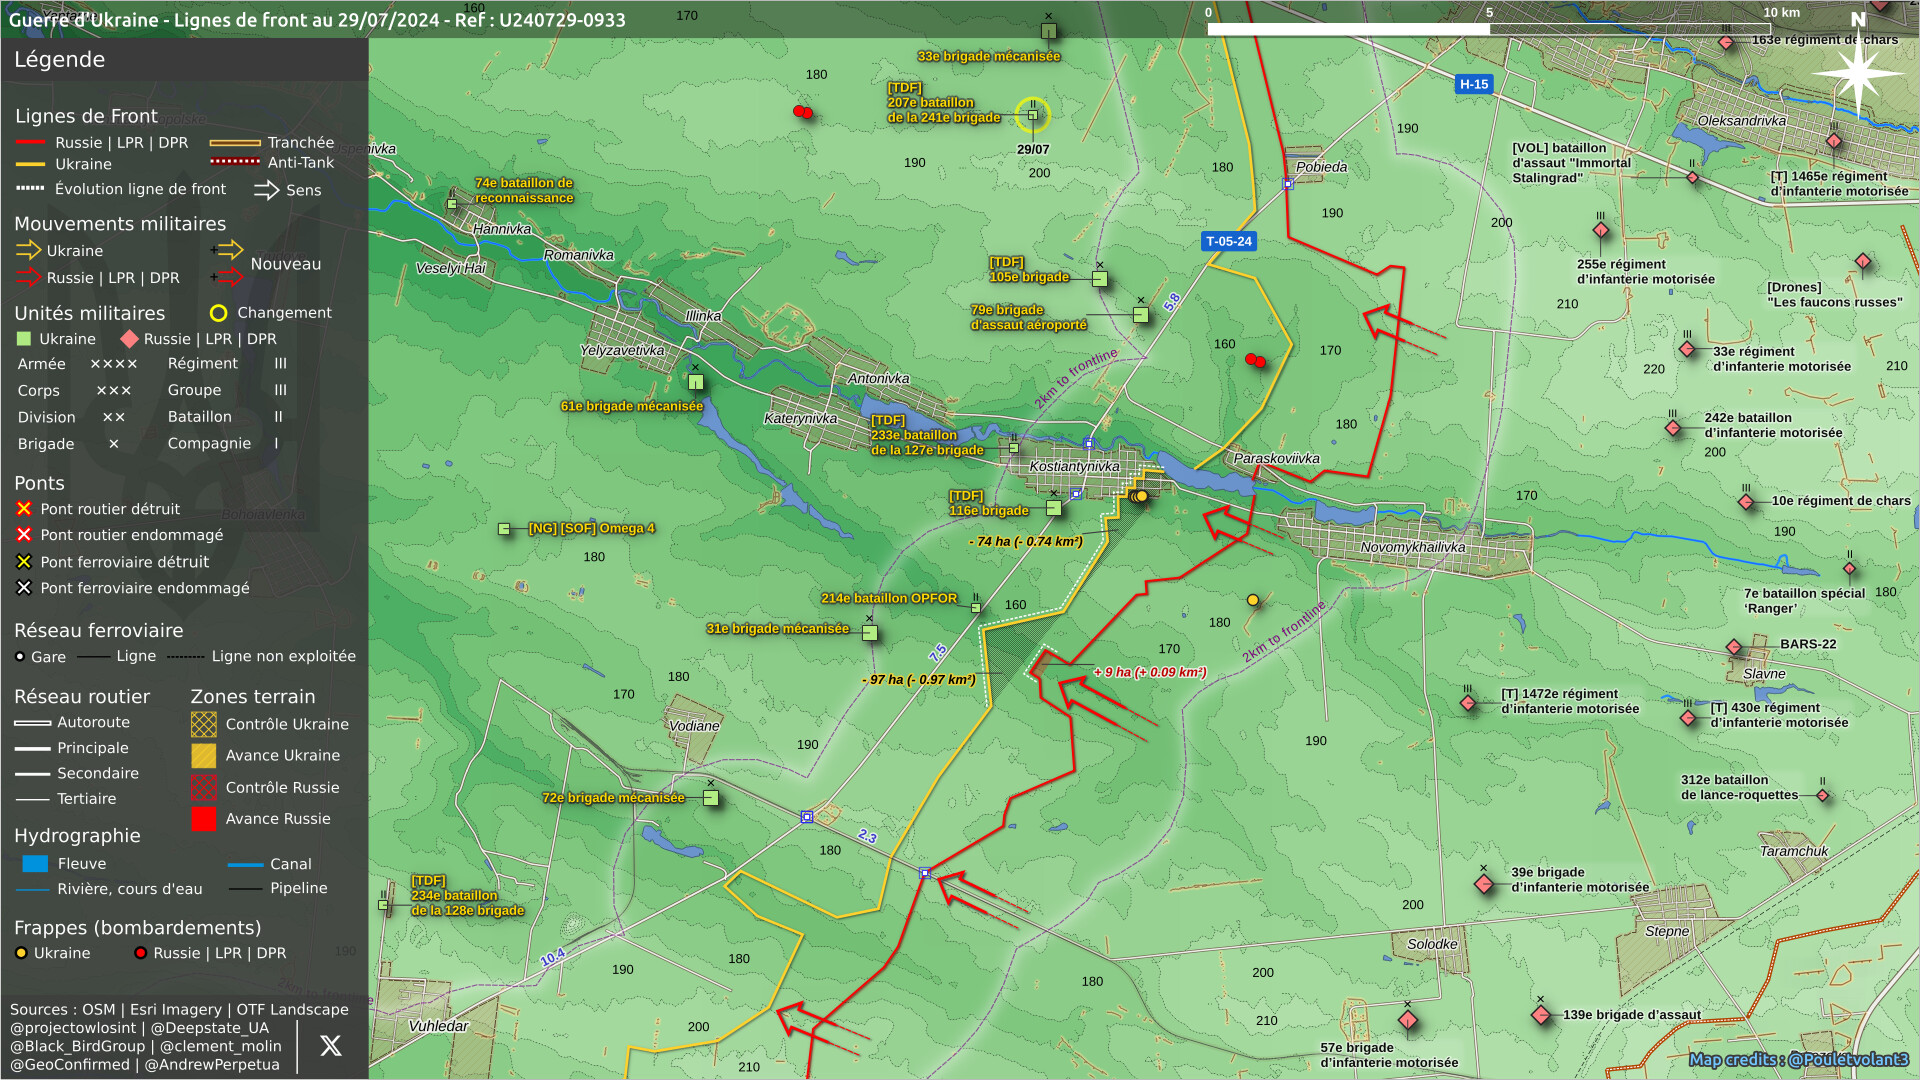Click the map title with ref U240729-0933

click(x=317, y=20)
